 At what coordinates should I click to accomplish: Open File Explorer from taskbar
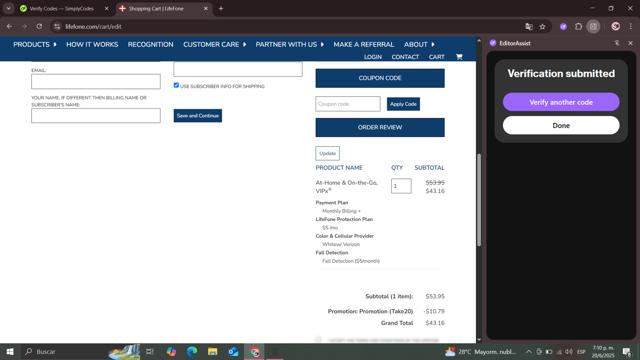213,351
